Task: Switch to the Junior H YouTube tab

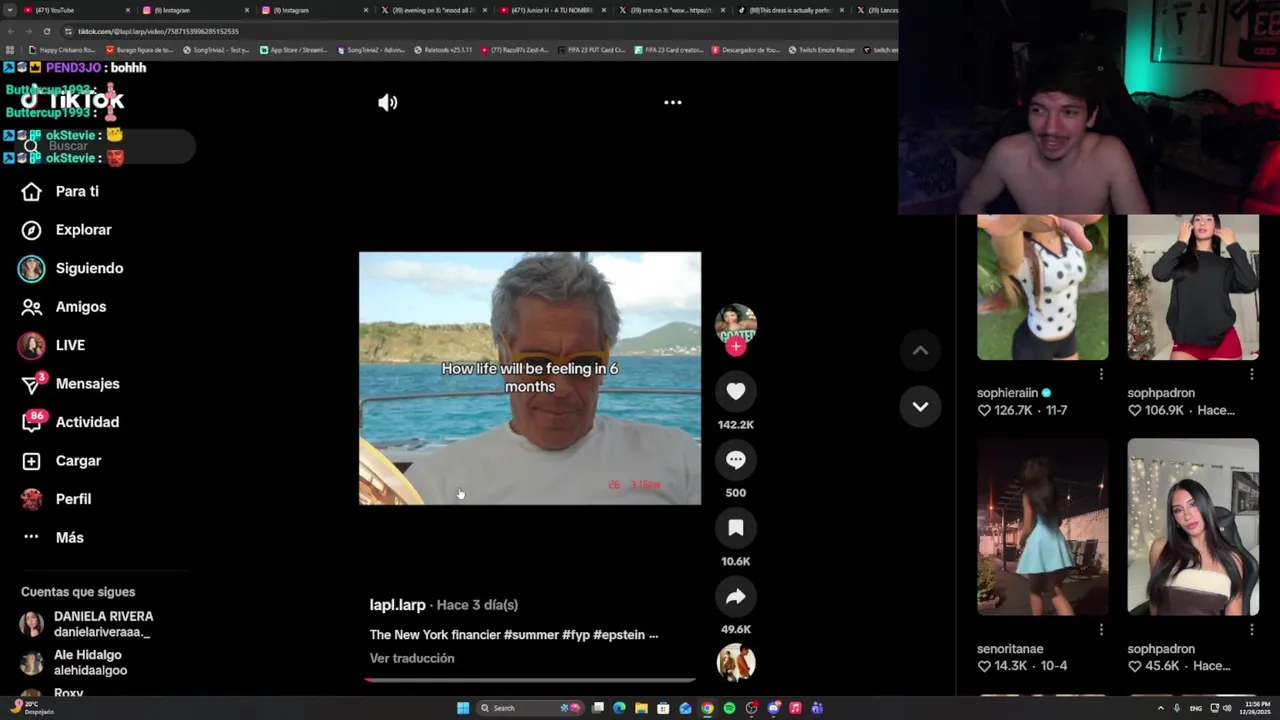Action: (553, 10)
